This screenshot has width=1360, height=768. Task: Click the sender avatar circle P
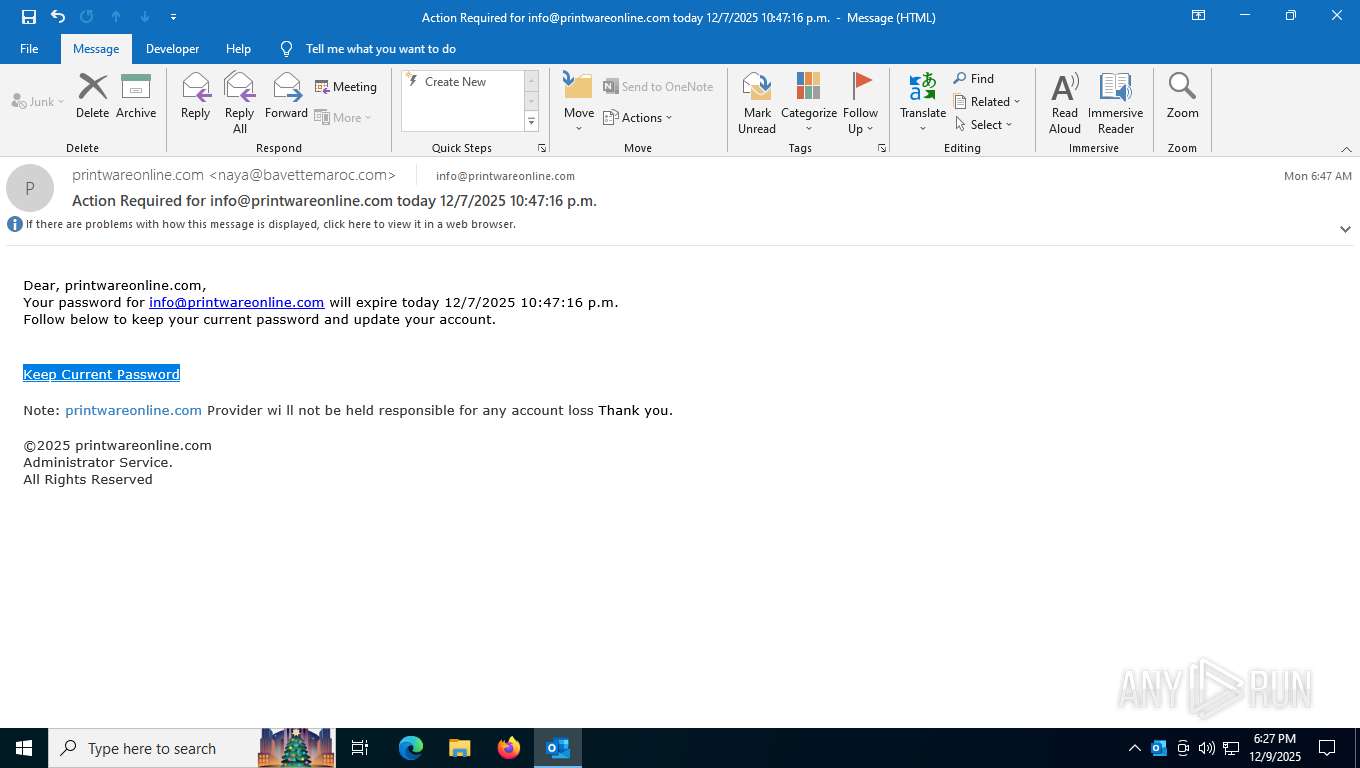pyautogui.click(x=30, y=188)
